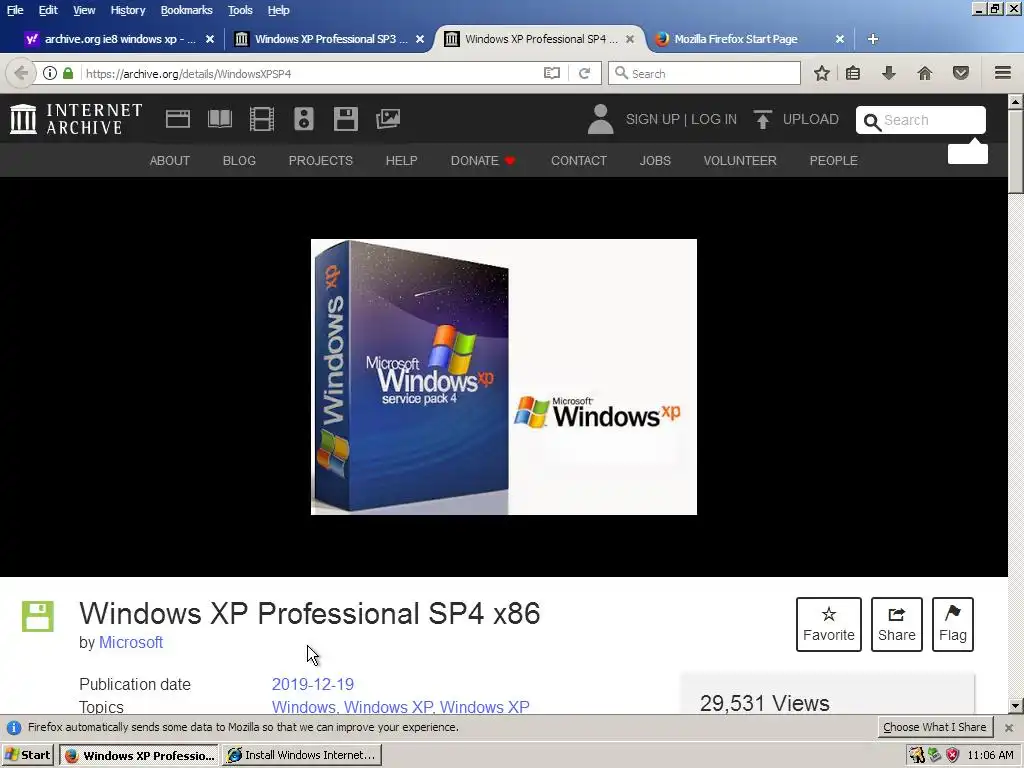
Task: Click the Windows XP SP4 box image
Action: 504,377
